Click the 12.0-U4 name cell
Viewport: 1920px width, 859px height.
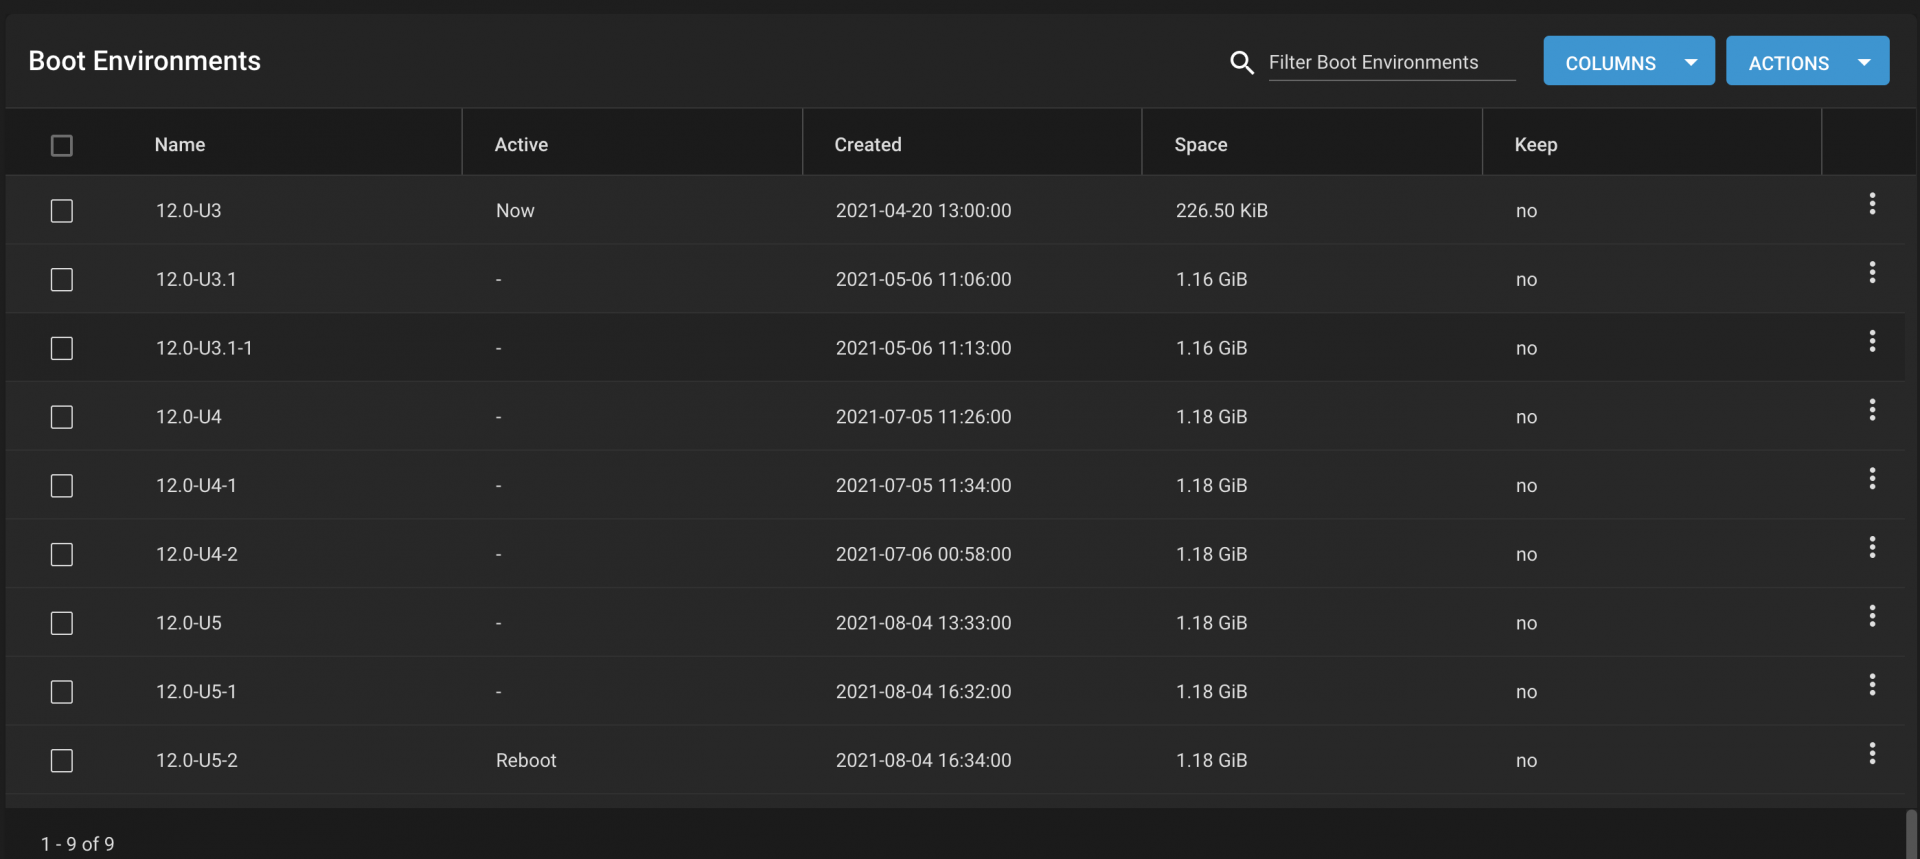pyautogui.click(x=189, y=417)
